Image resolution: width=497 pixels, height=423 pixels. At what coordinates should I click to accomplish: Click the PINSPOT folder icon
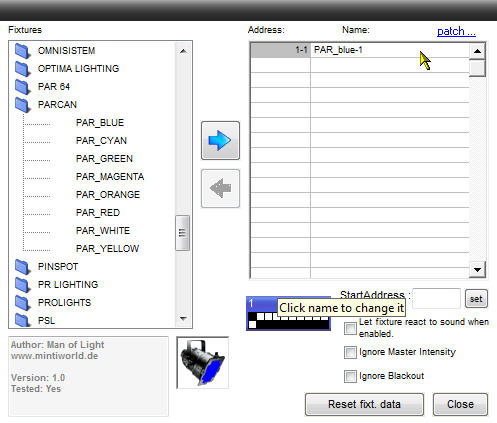coord(23,267)
